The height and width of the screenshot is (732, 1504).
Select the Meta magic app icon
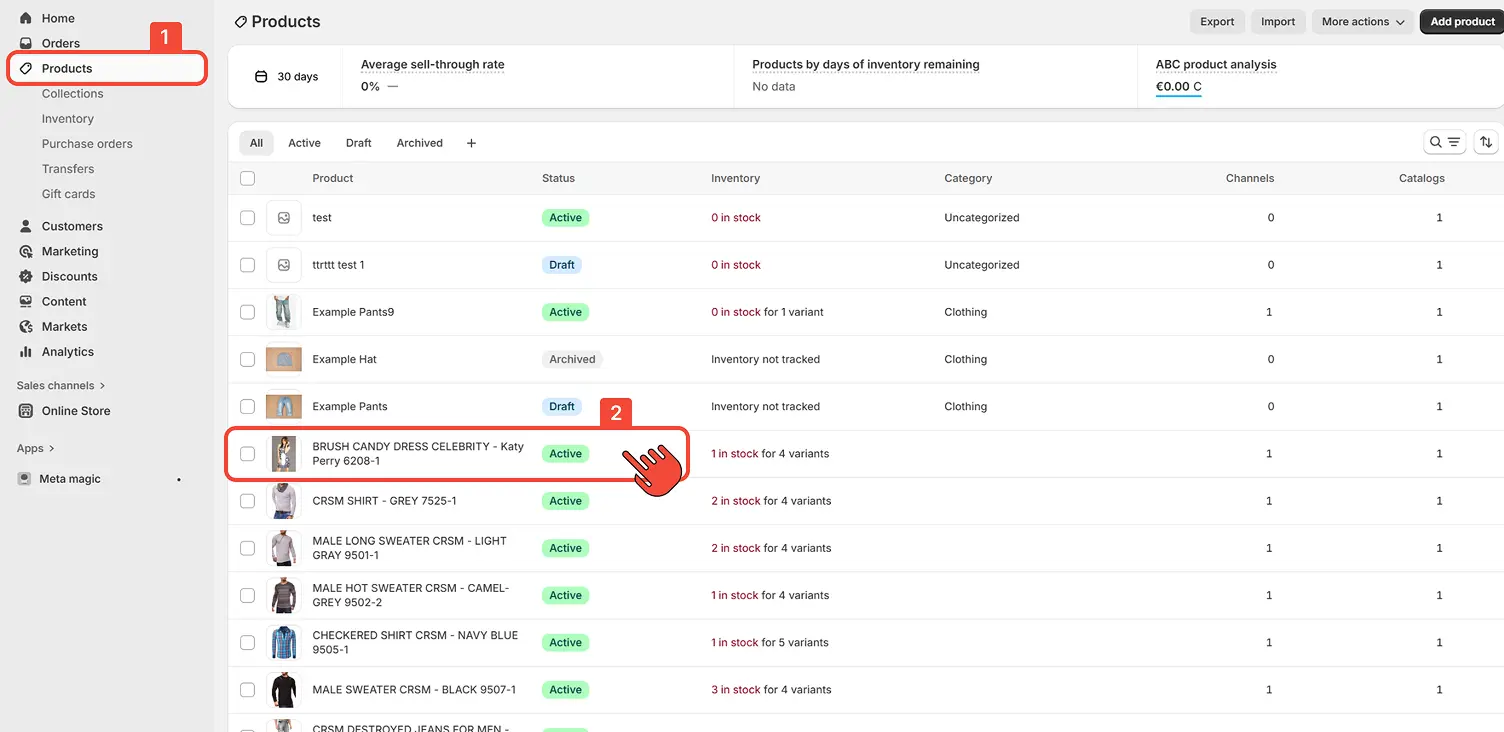(23, 479)
